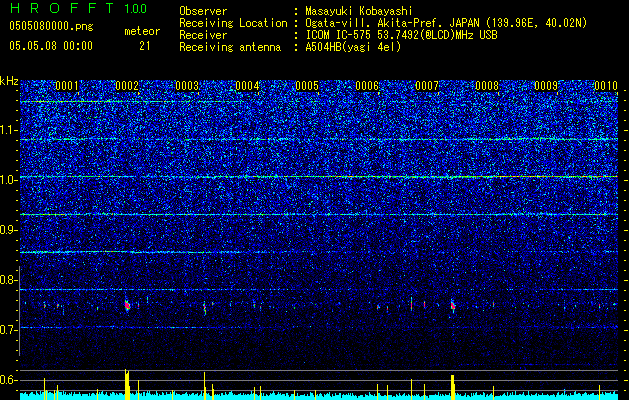
Task: Select the 1.0 kHz axis label
Action: (x=9, y=180)
